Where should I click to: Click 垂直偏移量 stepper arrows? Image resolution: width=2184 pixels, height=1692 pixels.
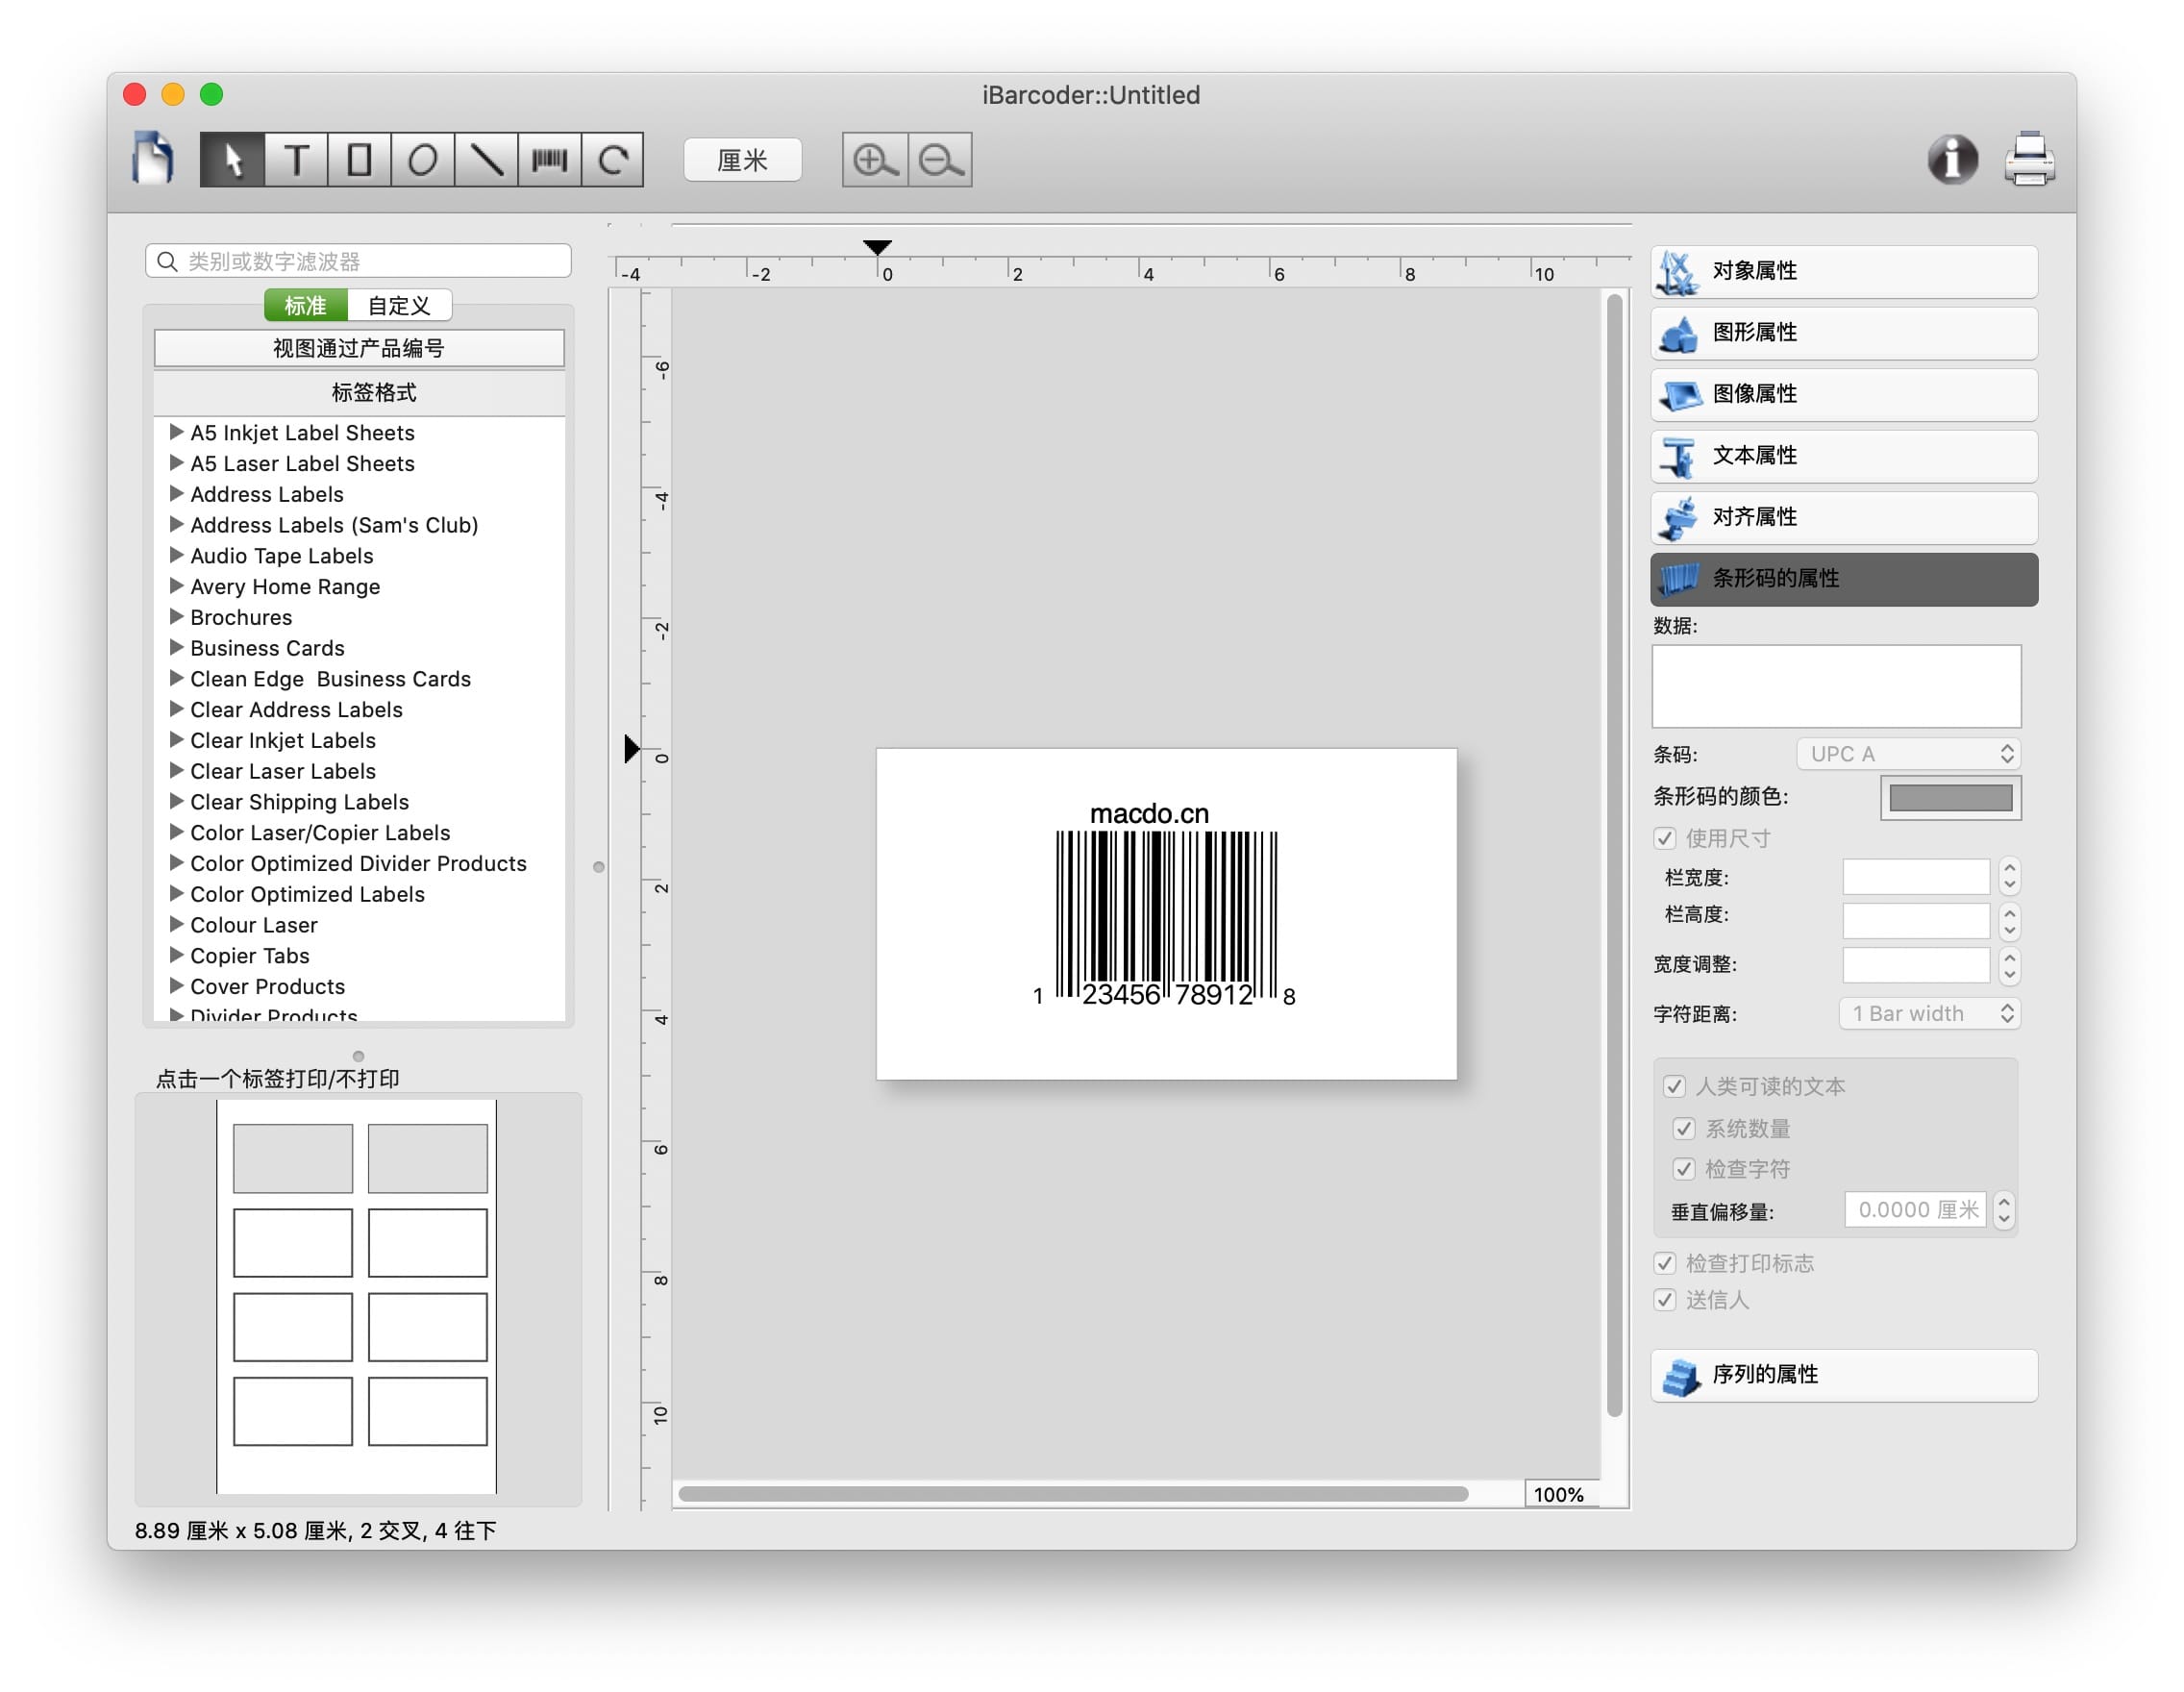click(x=2003, y=1210)
